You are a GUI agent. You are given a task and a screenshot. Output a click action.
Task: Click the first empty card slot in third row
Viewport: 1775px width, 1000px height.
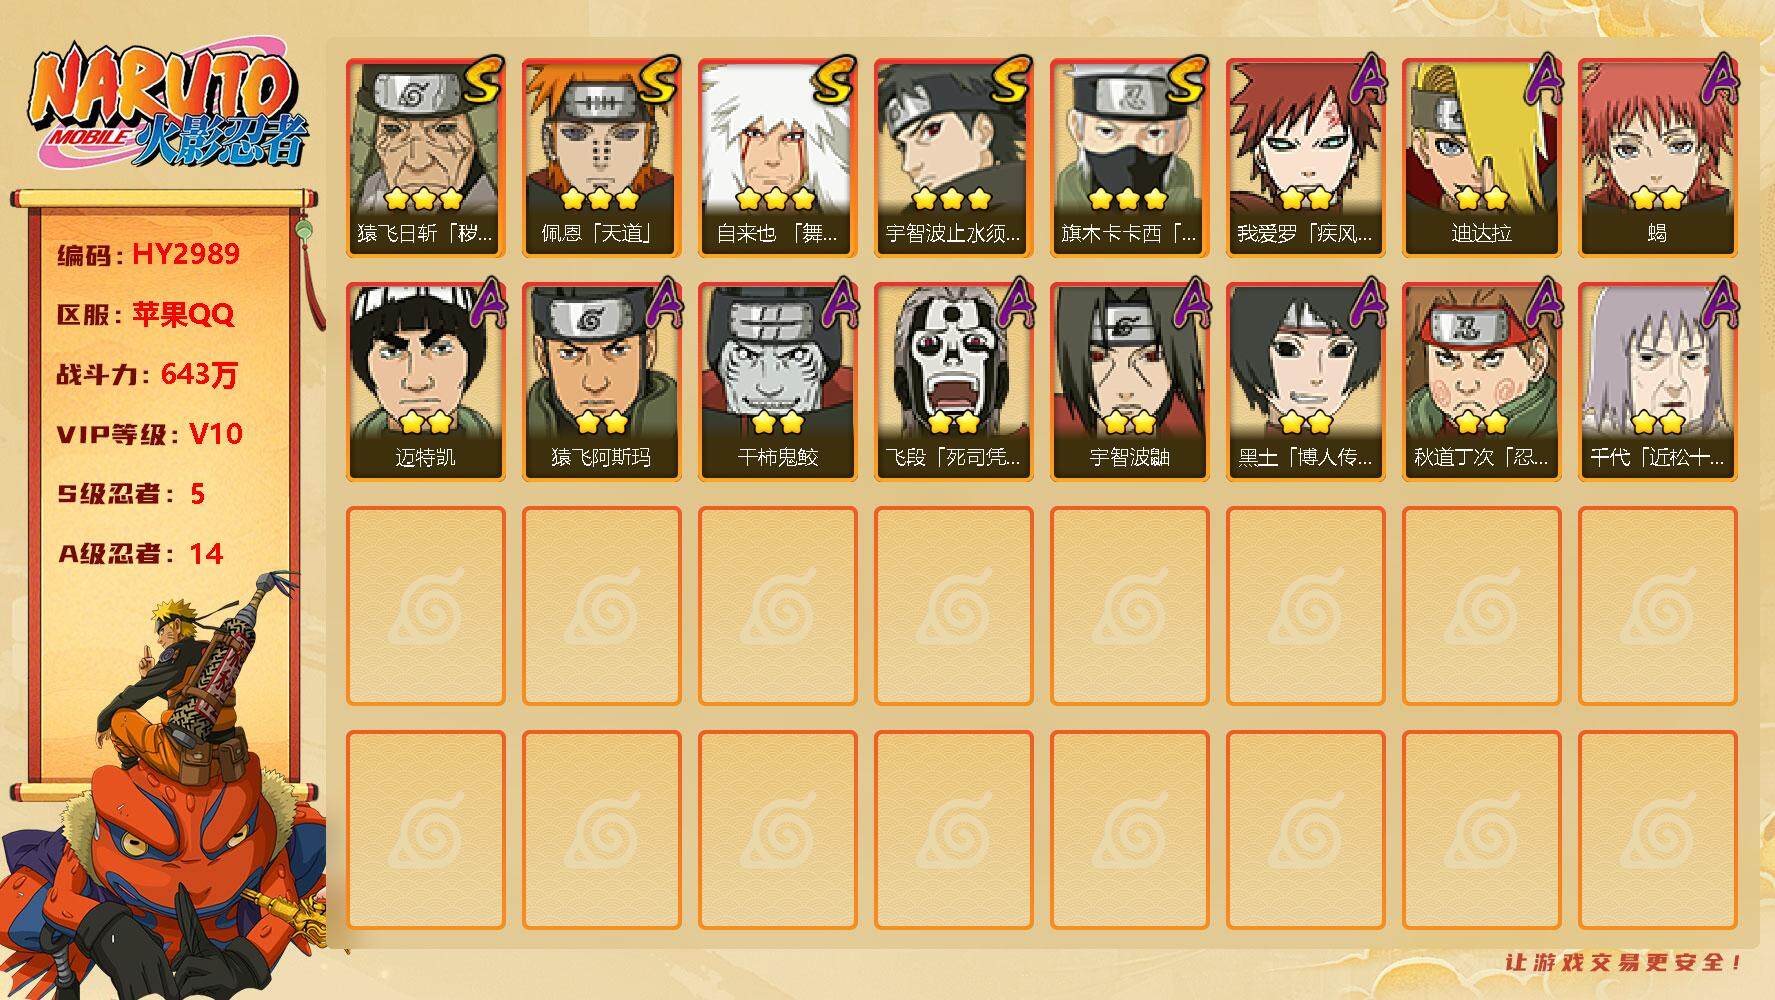coord(425,605)
